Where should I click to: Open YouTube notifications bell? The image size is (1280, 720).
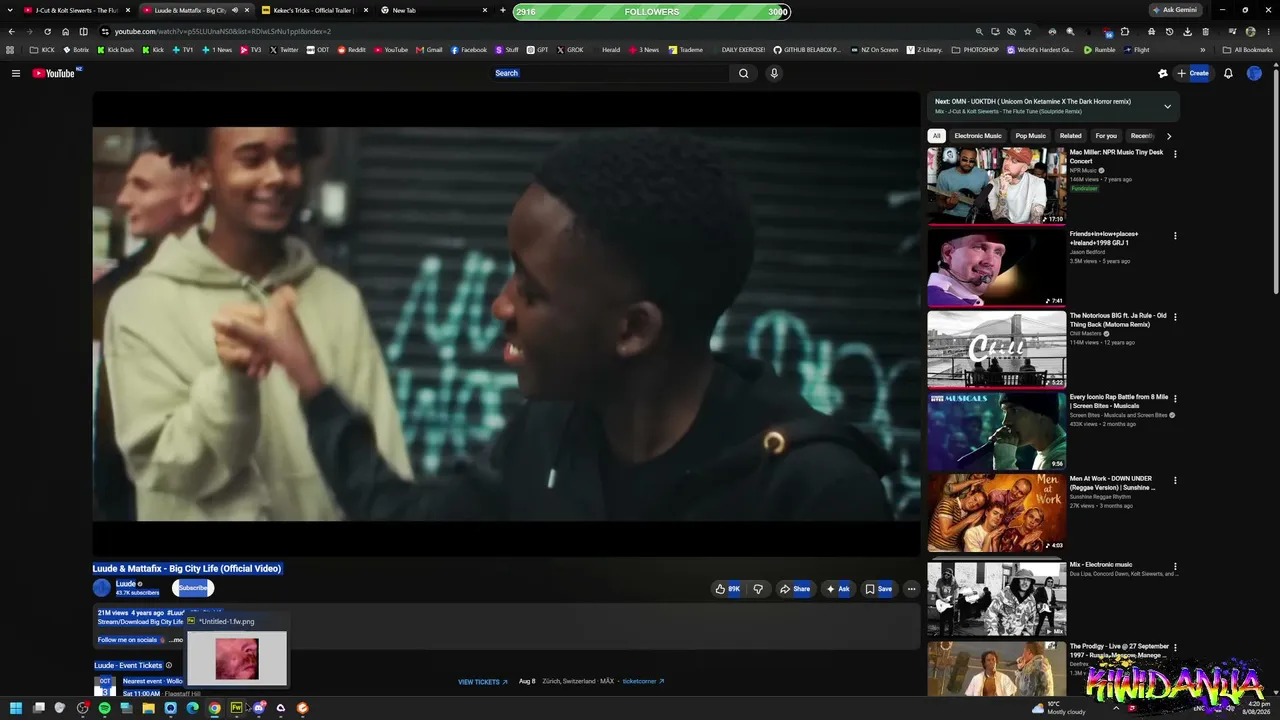[1228, 73]
